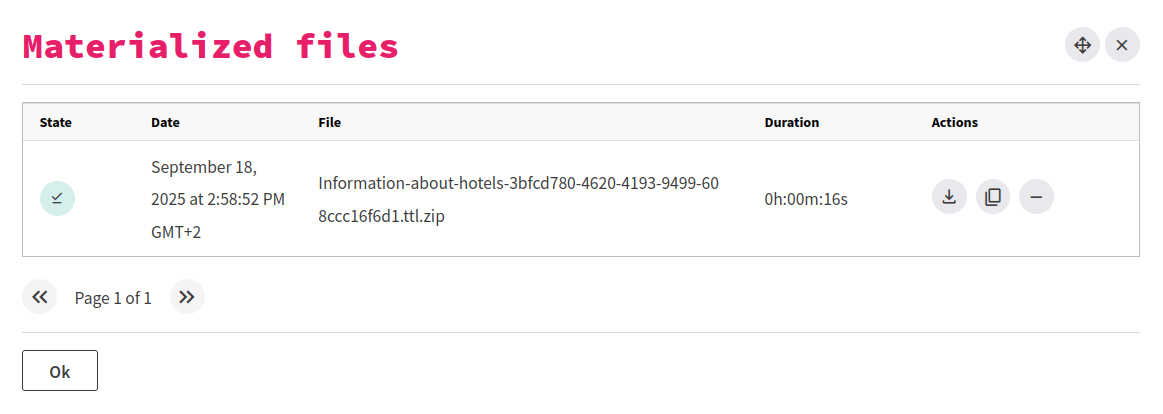Copy the materialized file link
Image resolution: width=1163 pixels, height=414 pixels.
[x=993, y=197]
